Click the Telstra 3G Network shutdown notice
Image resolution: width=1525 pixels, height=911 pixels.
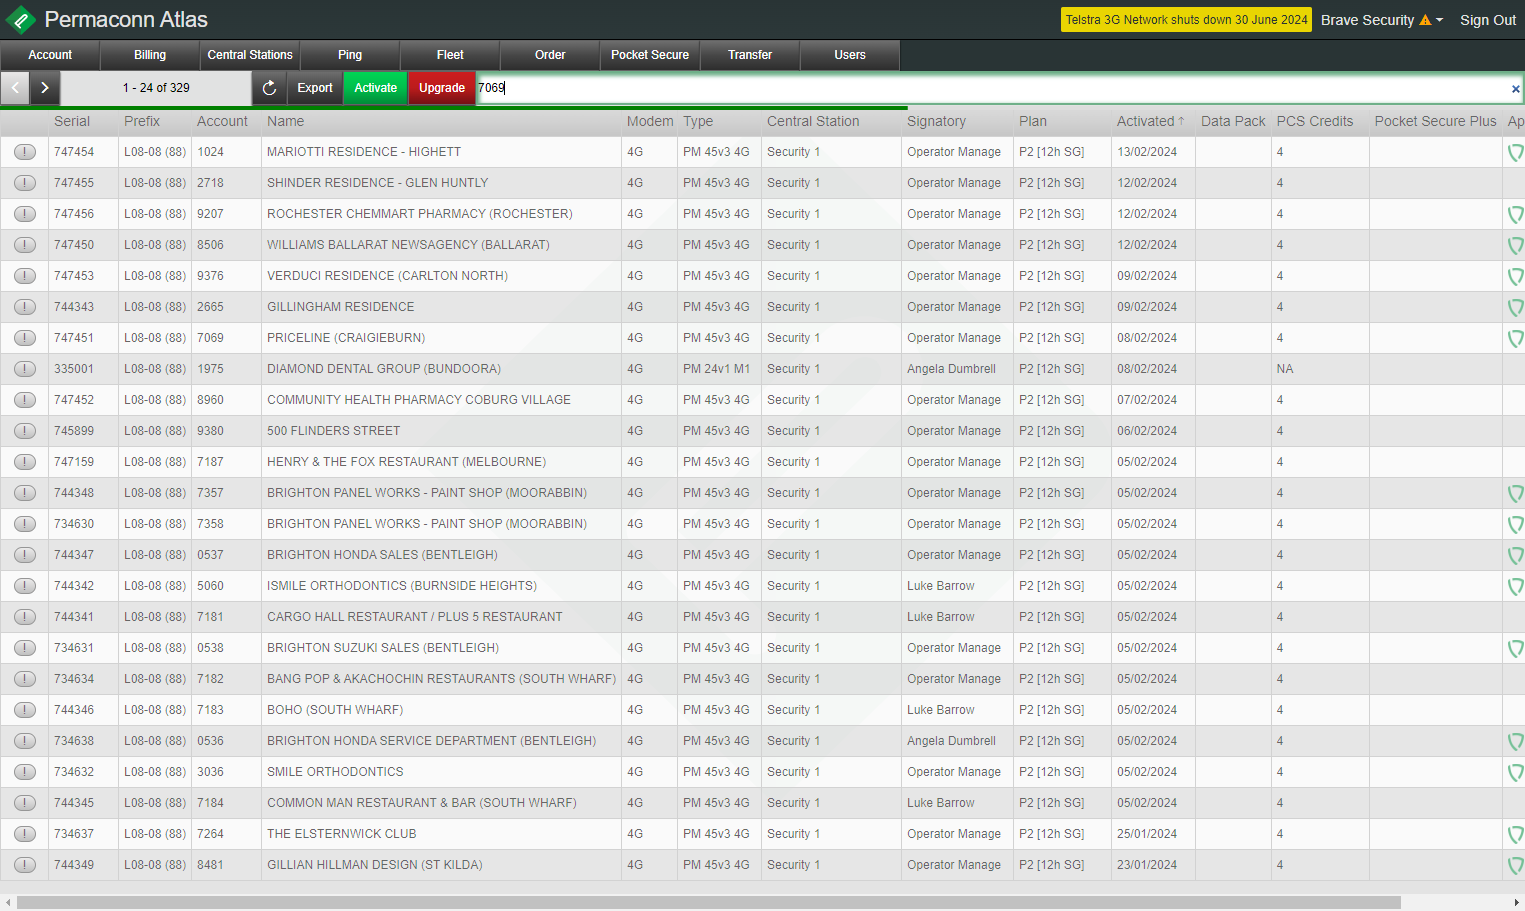pyautogui.click(x=1186, y=20)
